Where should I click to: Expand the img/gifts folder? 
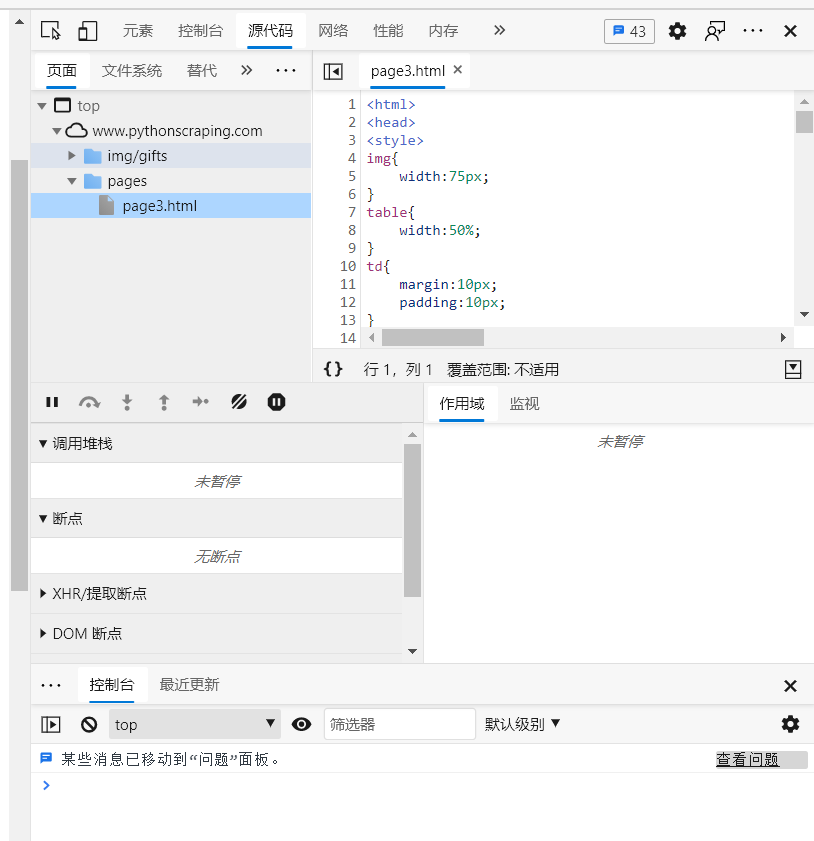pyautogui.click(x=72, y=156)
